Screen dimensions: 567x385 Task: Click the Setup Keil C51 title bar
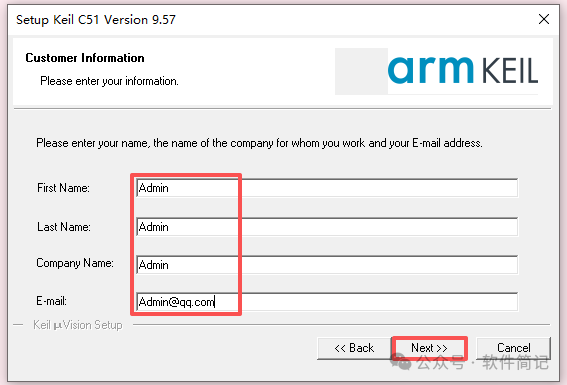click(x=96, y=20)
